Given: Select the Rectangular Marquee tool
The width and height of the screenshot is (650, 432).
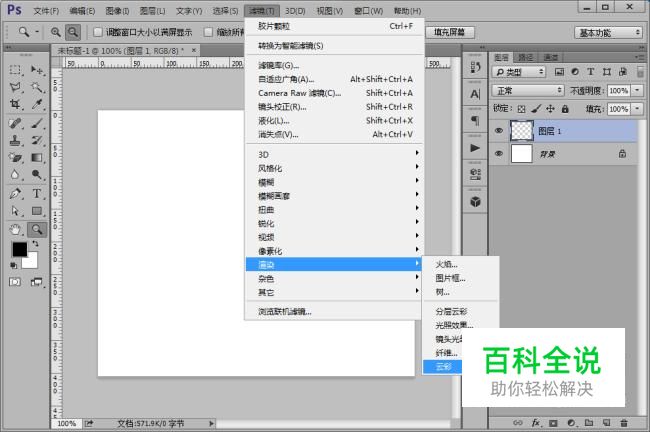Looking at the screenshot, I should [x=15, y=70].
